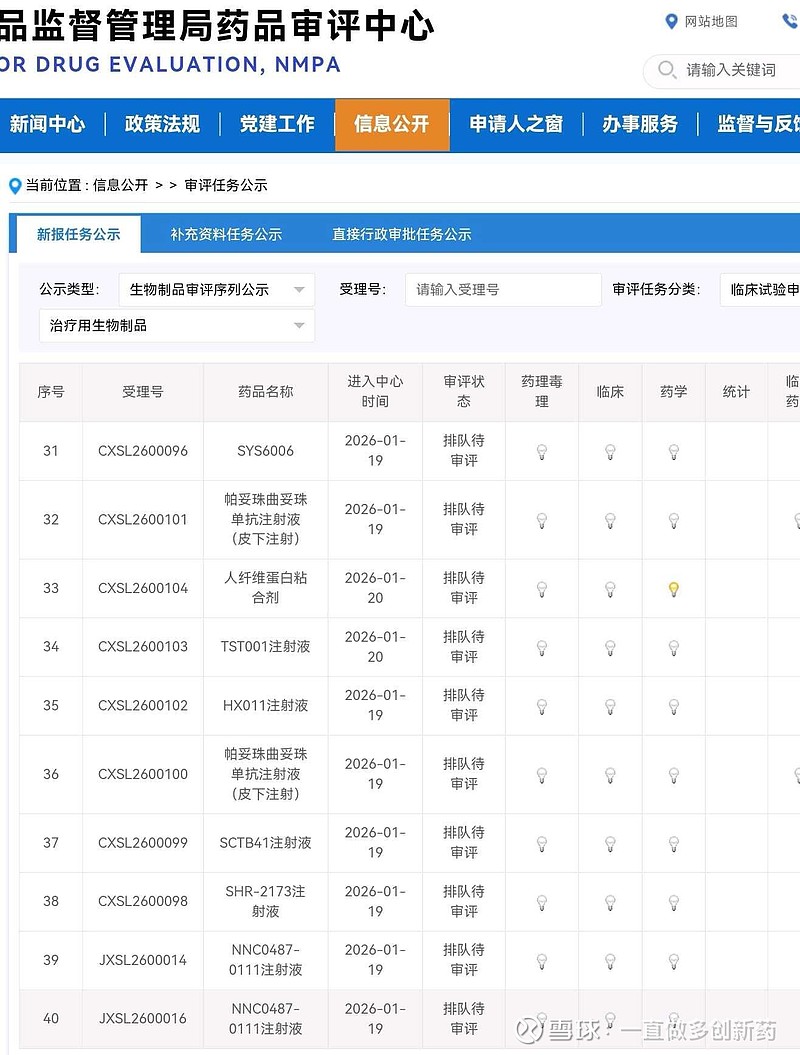The image size is (800, 1055).
Task: Go to 申请人之窗 section
Action: pyautogui.click(x=516, y=124)
